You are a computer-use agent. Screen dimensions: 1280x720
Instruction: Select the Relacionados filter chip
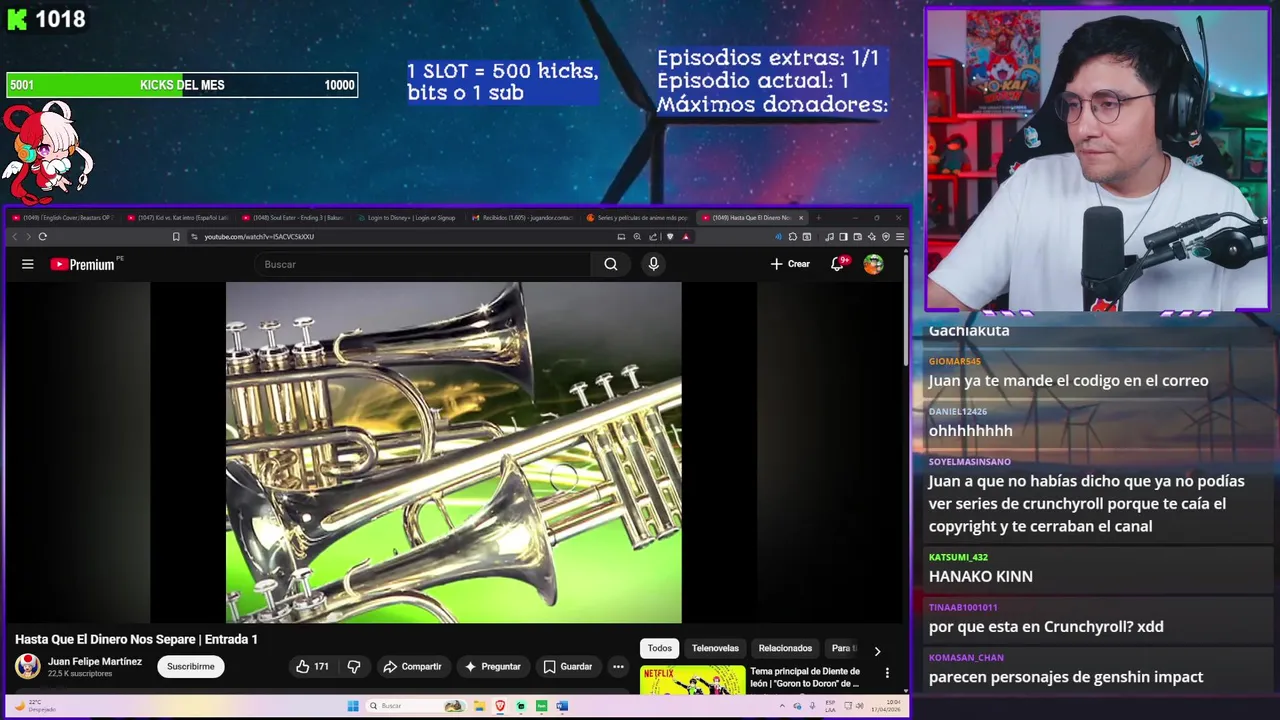pos(785,648)
